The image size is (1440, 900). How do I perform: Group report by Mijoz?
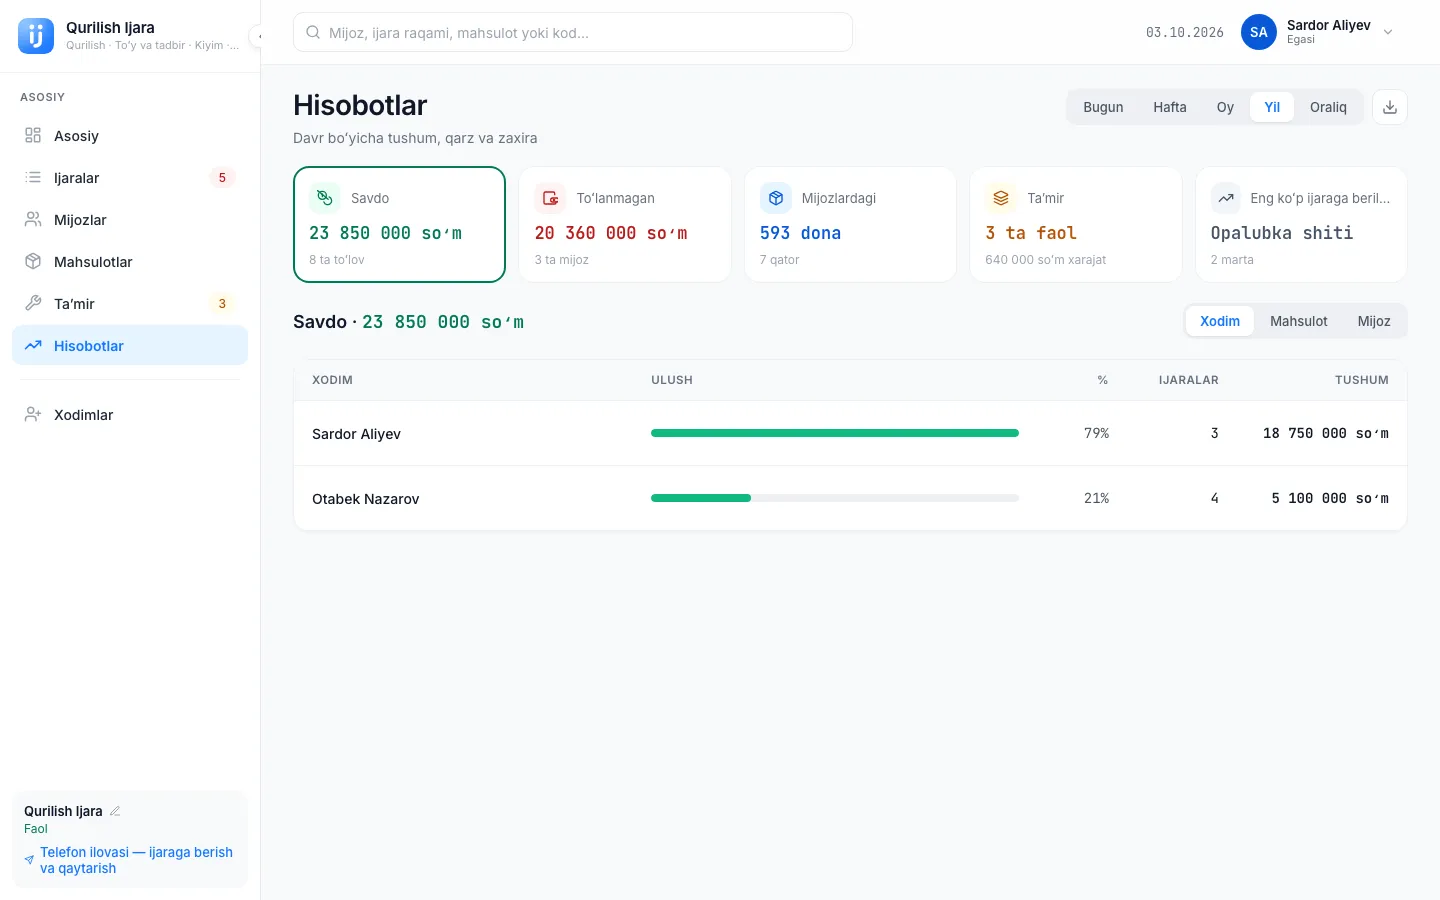tap(1374, 321)
